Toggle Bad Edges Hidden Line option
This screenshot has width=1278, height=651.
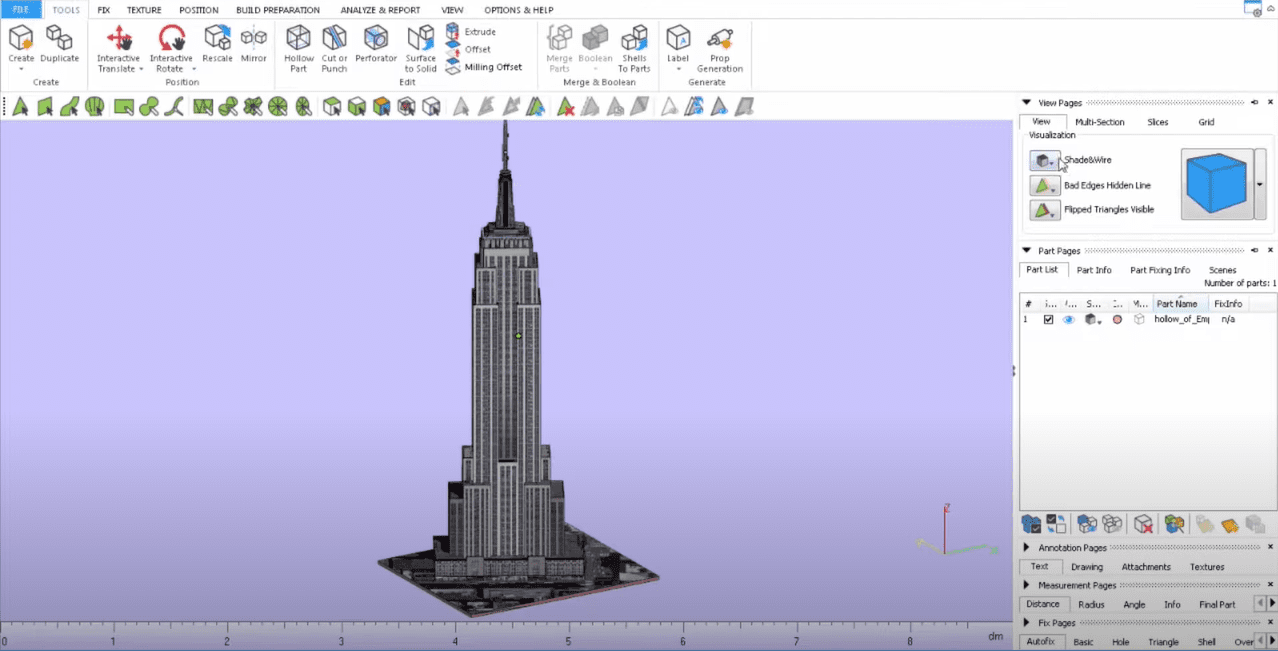click(x=1045, y=186)
